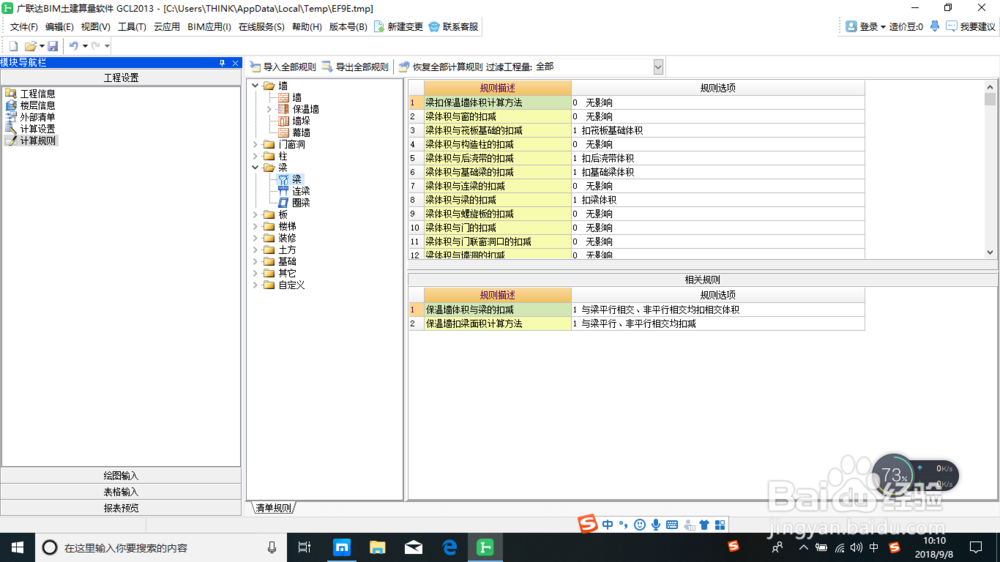Click option 扣筏板基础体积 cell
The height and width of the screenshot is (562, 1000).
point(718,131)
